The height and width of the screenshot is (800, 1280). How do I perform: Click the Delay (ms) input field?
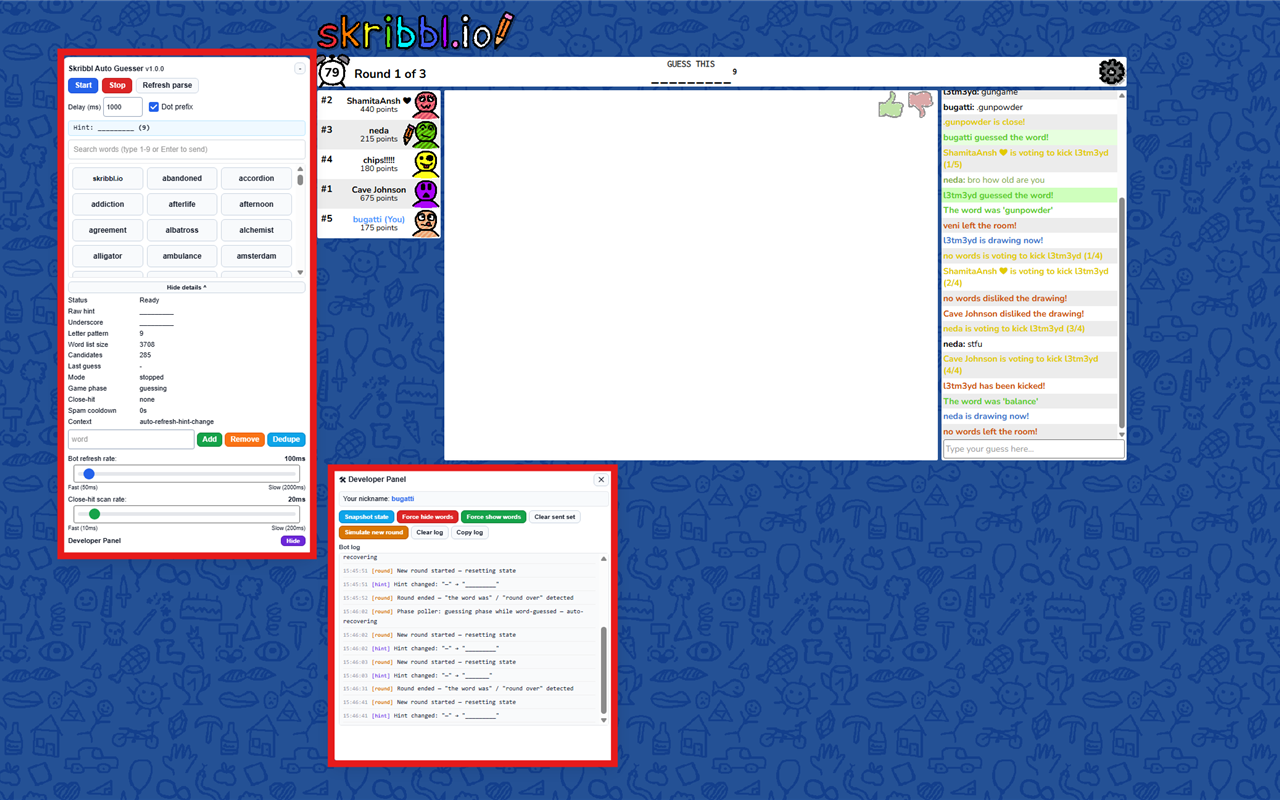(x=123, y=107)
